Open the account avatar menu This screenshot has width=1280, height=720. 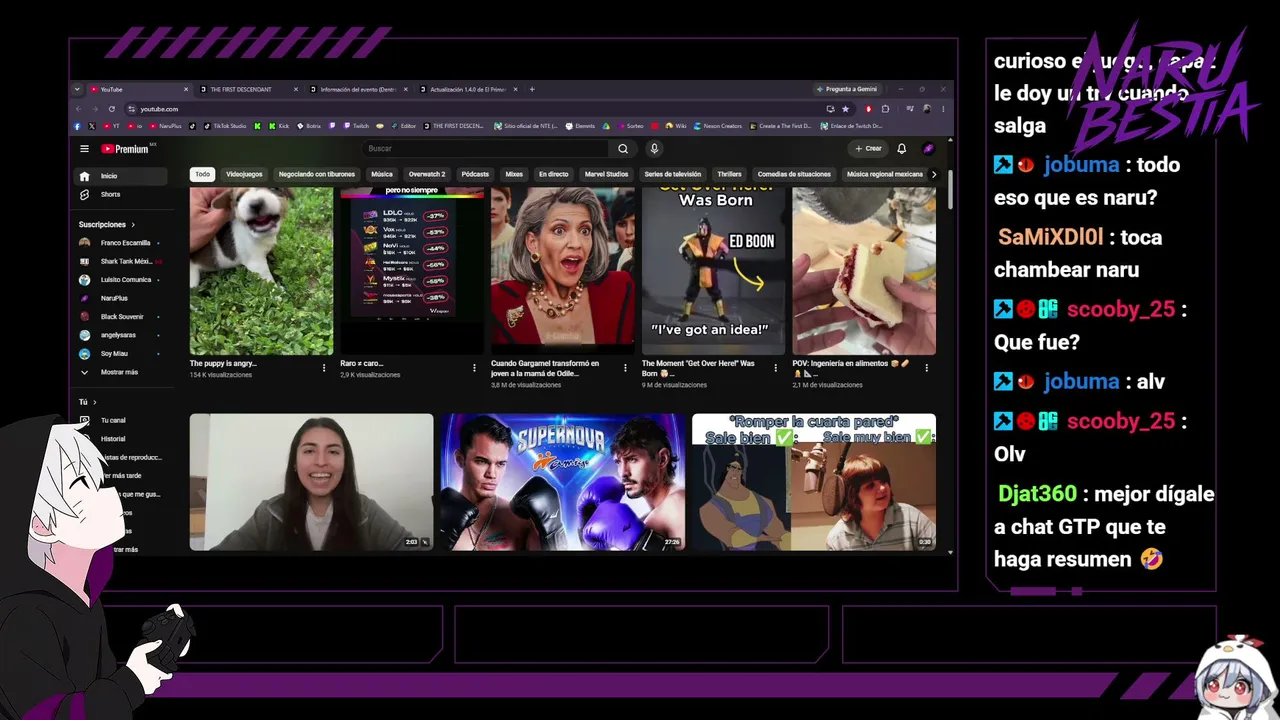(928, 149)
